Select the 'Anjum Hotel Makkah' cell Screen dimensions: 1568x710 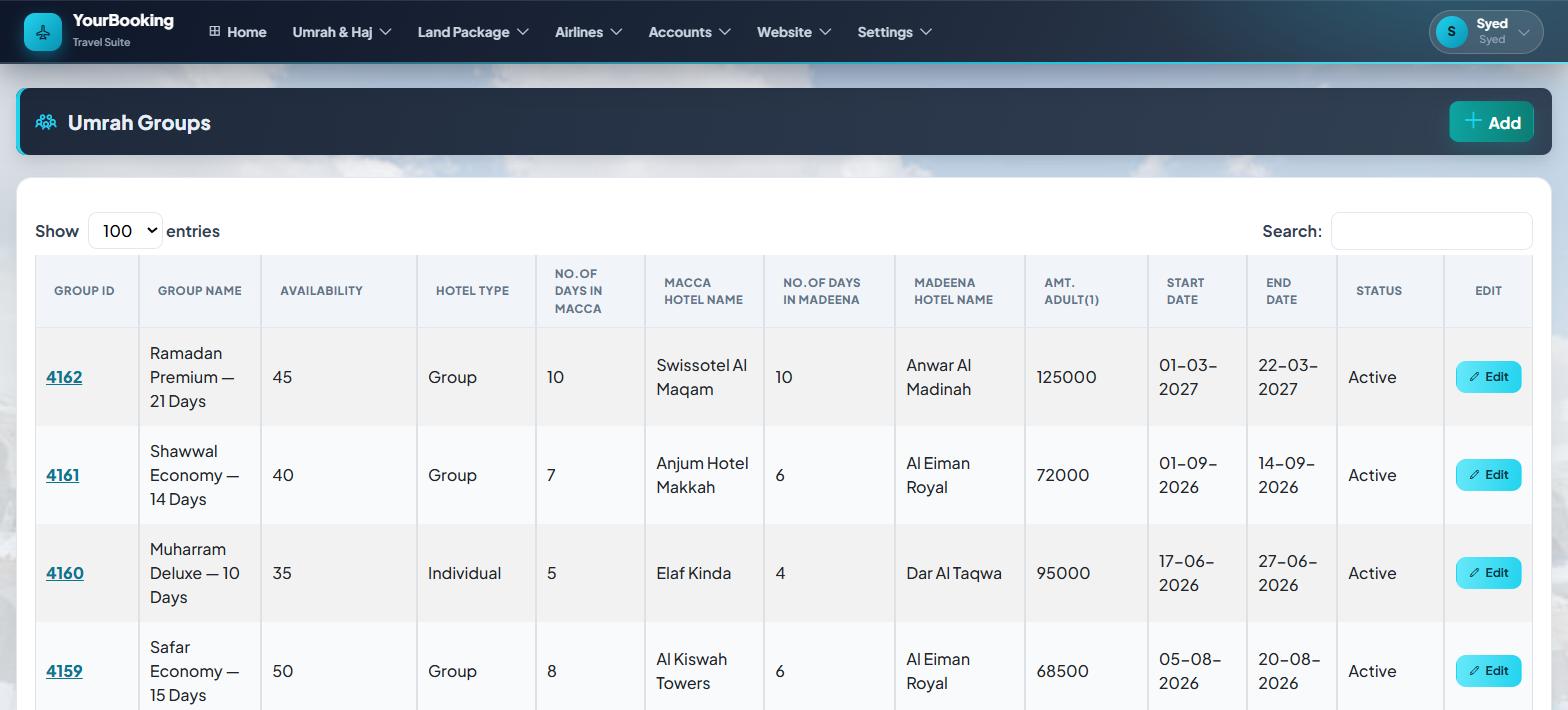704,475
